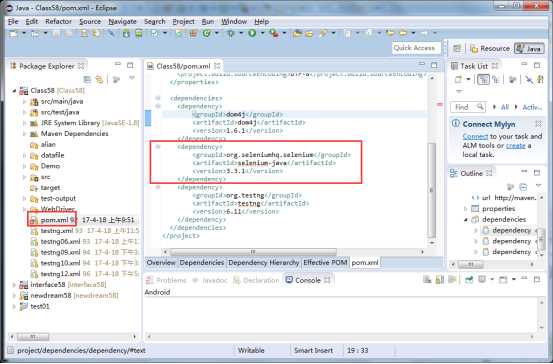
Task: Fold the selenium dependency block in gutter
Action: (x=158, y=146)
